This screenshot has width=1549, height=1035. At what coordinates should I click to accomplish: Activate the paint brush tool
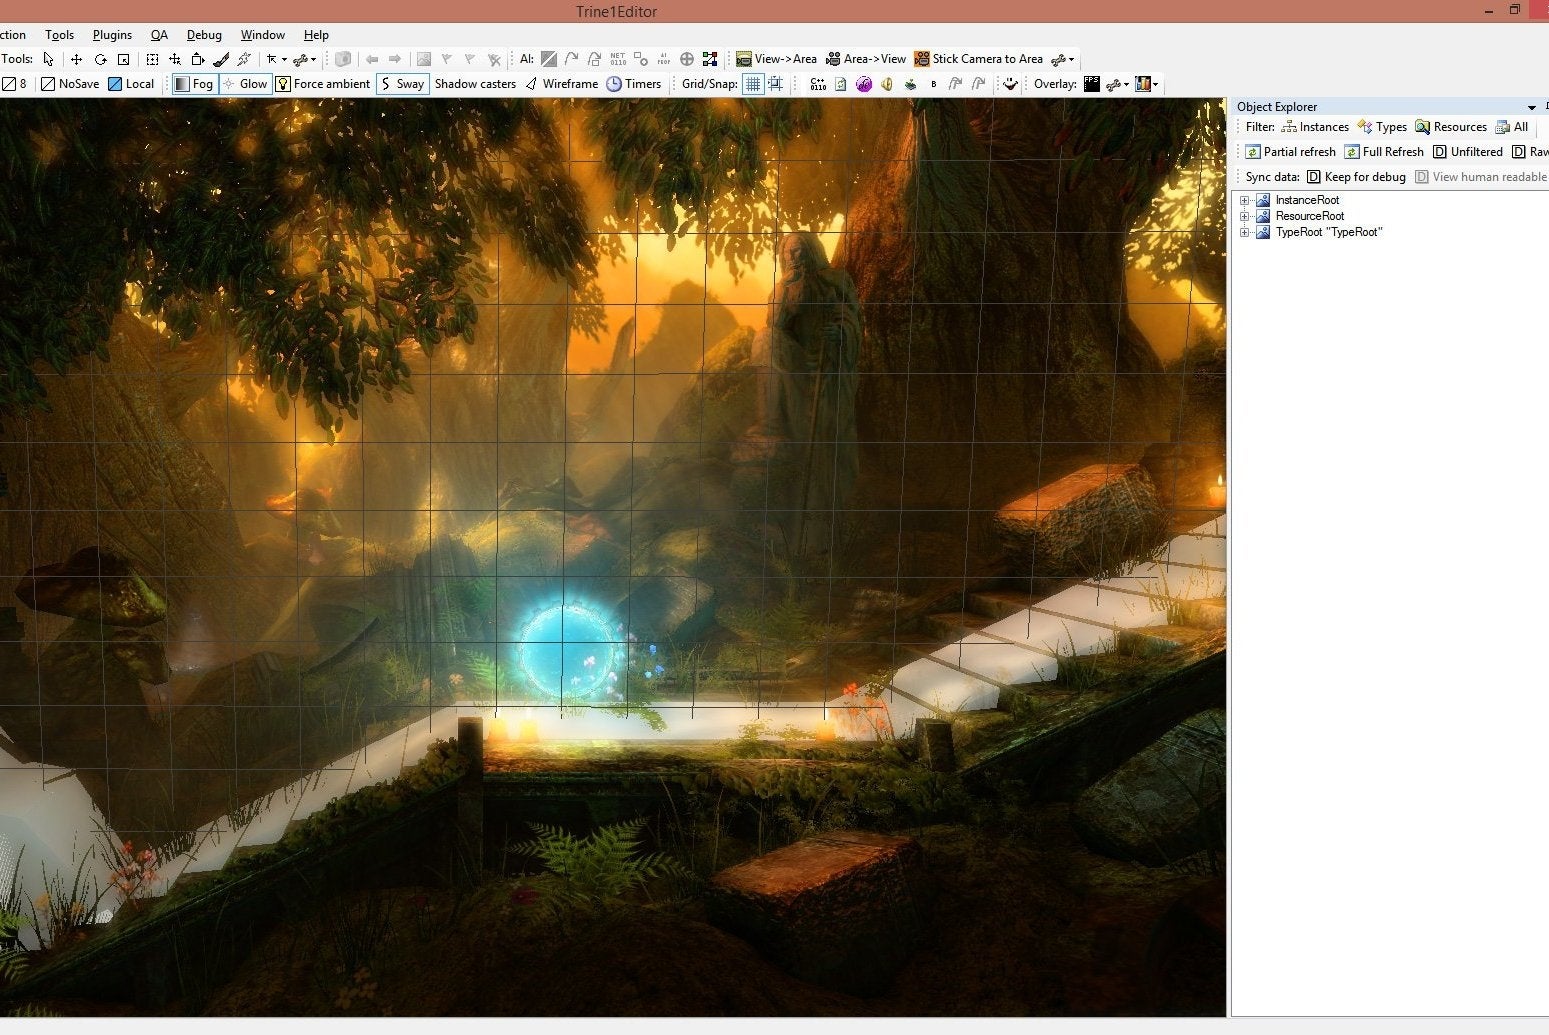(x=221, y=59)
